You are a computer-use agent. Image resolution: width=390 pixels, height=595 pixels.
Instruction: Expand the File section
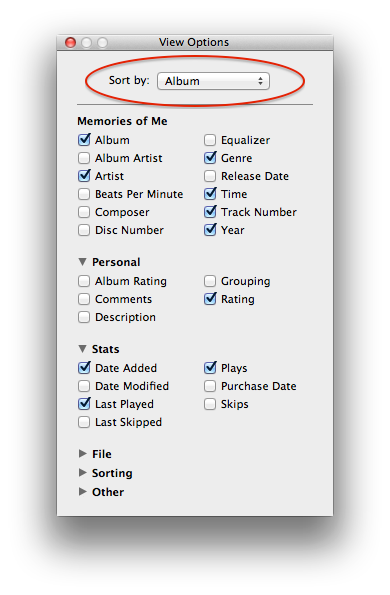tap(82, 453)
